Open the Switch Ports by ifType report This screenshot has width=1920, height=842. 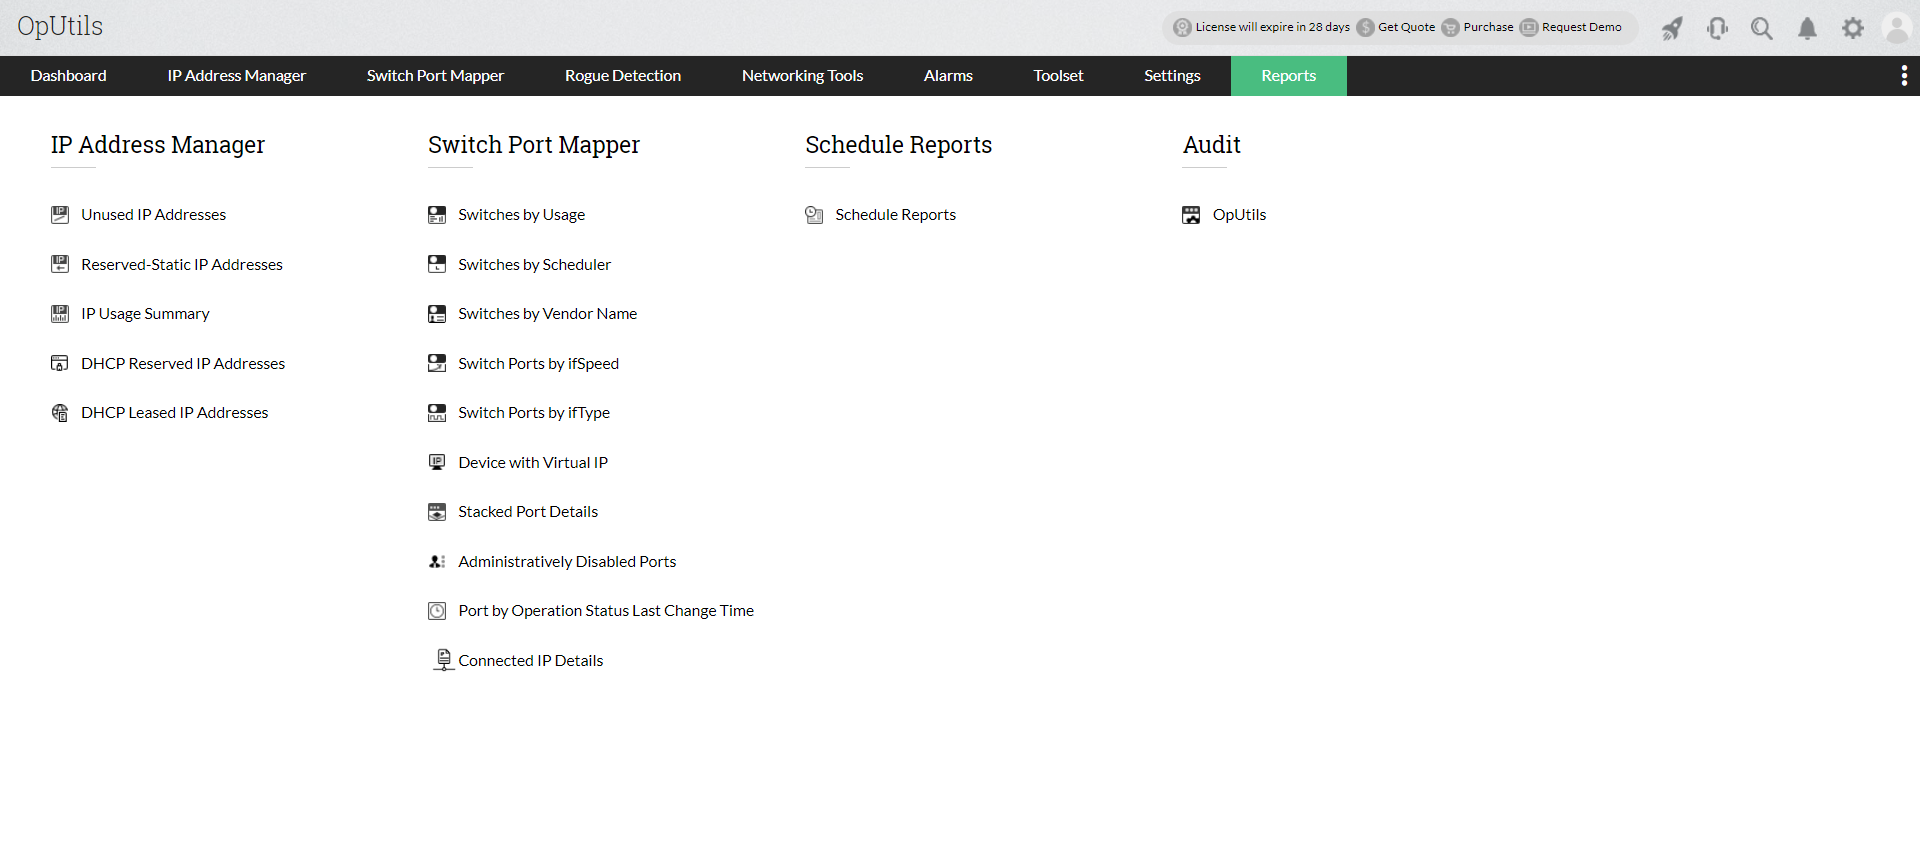[x=534, y=413]
